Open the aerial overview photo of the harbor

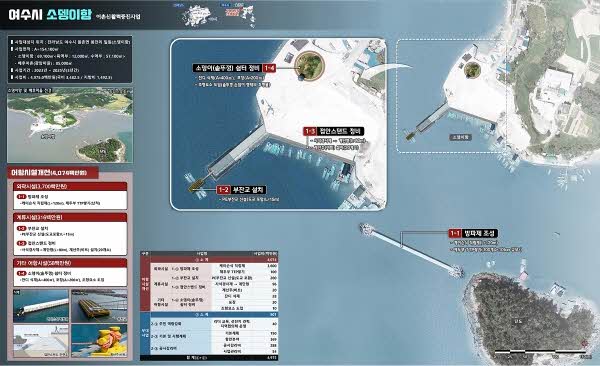coord(70,125)
